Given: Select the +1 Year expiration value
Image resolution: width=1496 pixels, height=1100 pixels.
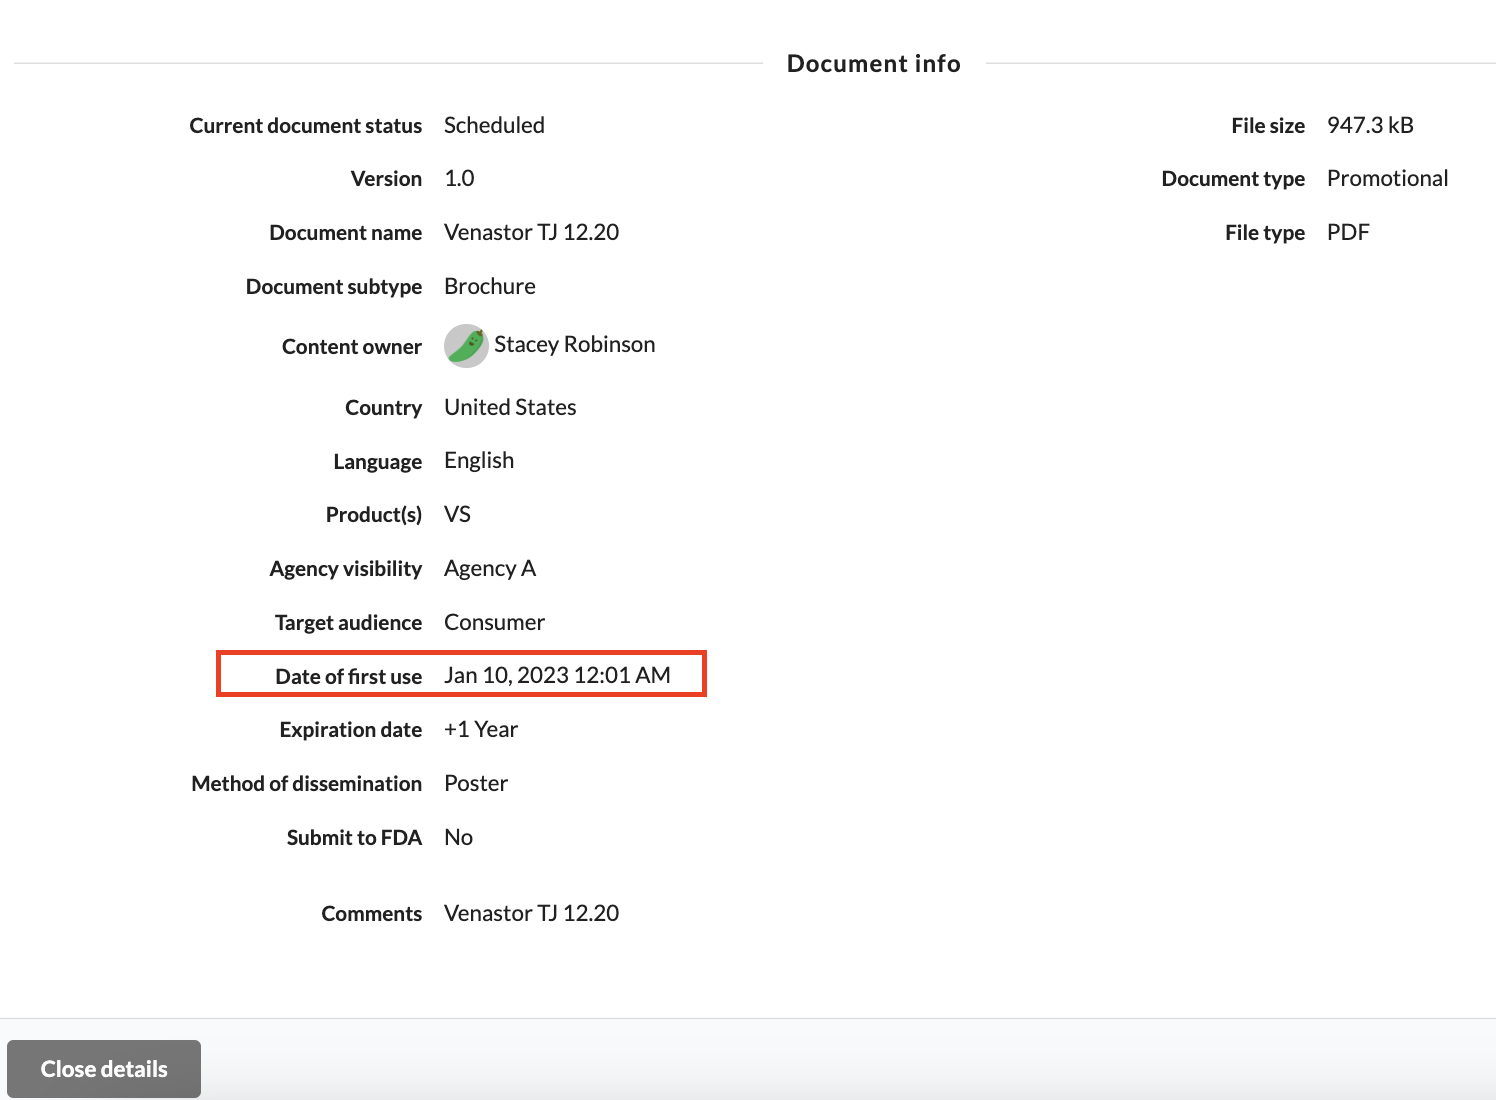Looking at the screenshot, I should pyautogui.click(x=481, y=729).
